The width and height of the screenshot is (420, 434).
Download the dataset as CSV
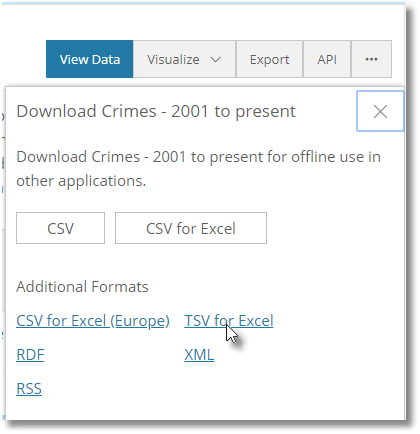(60, 228)
